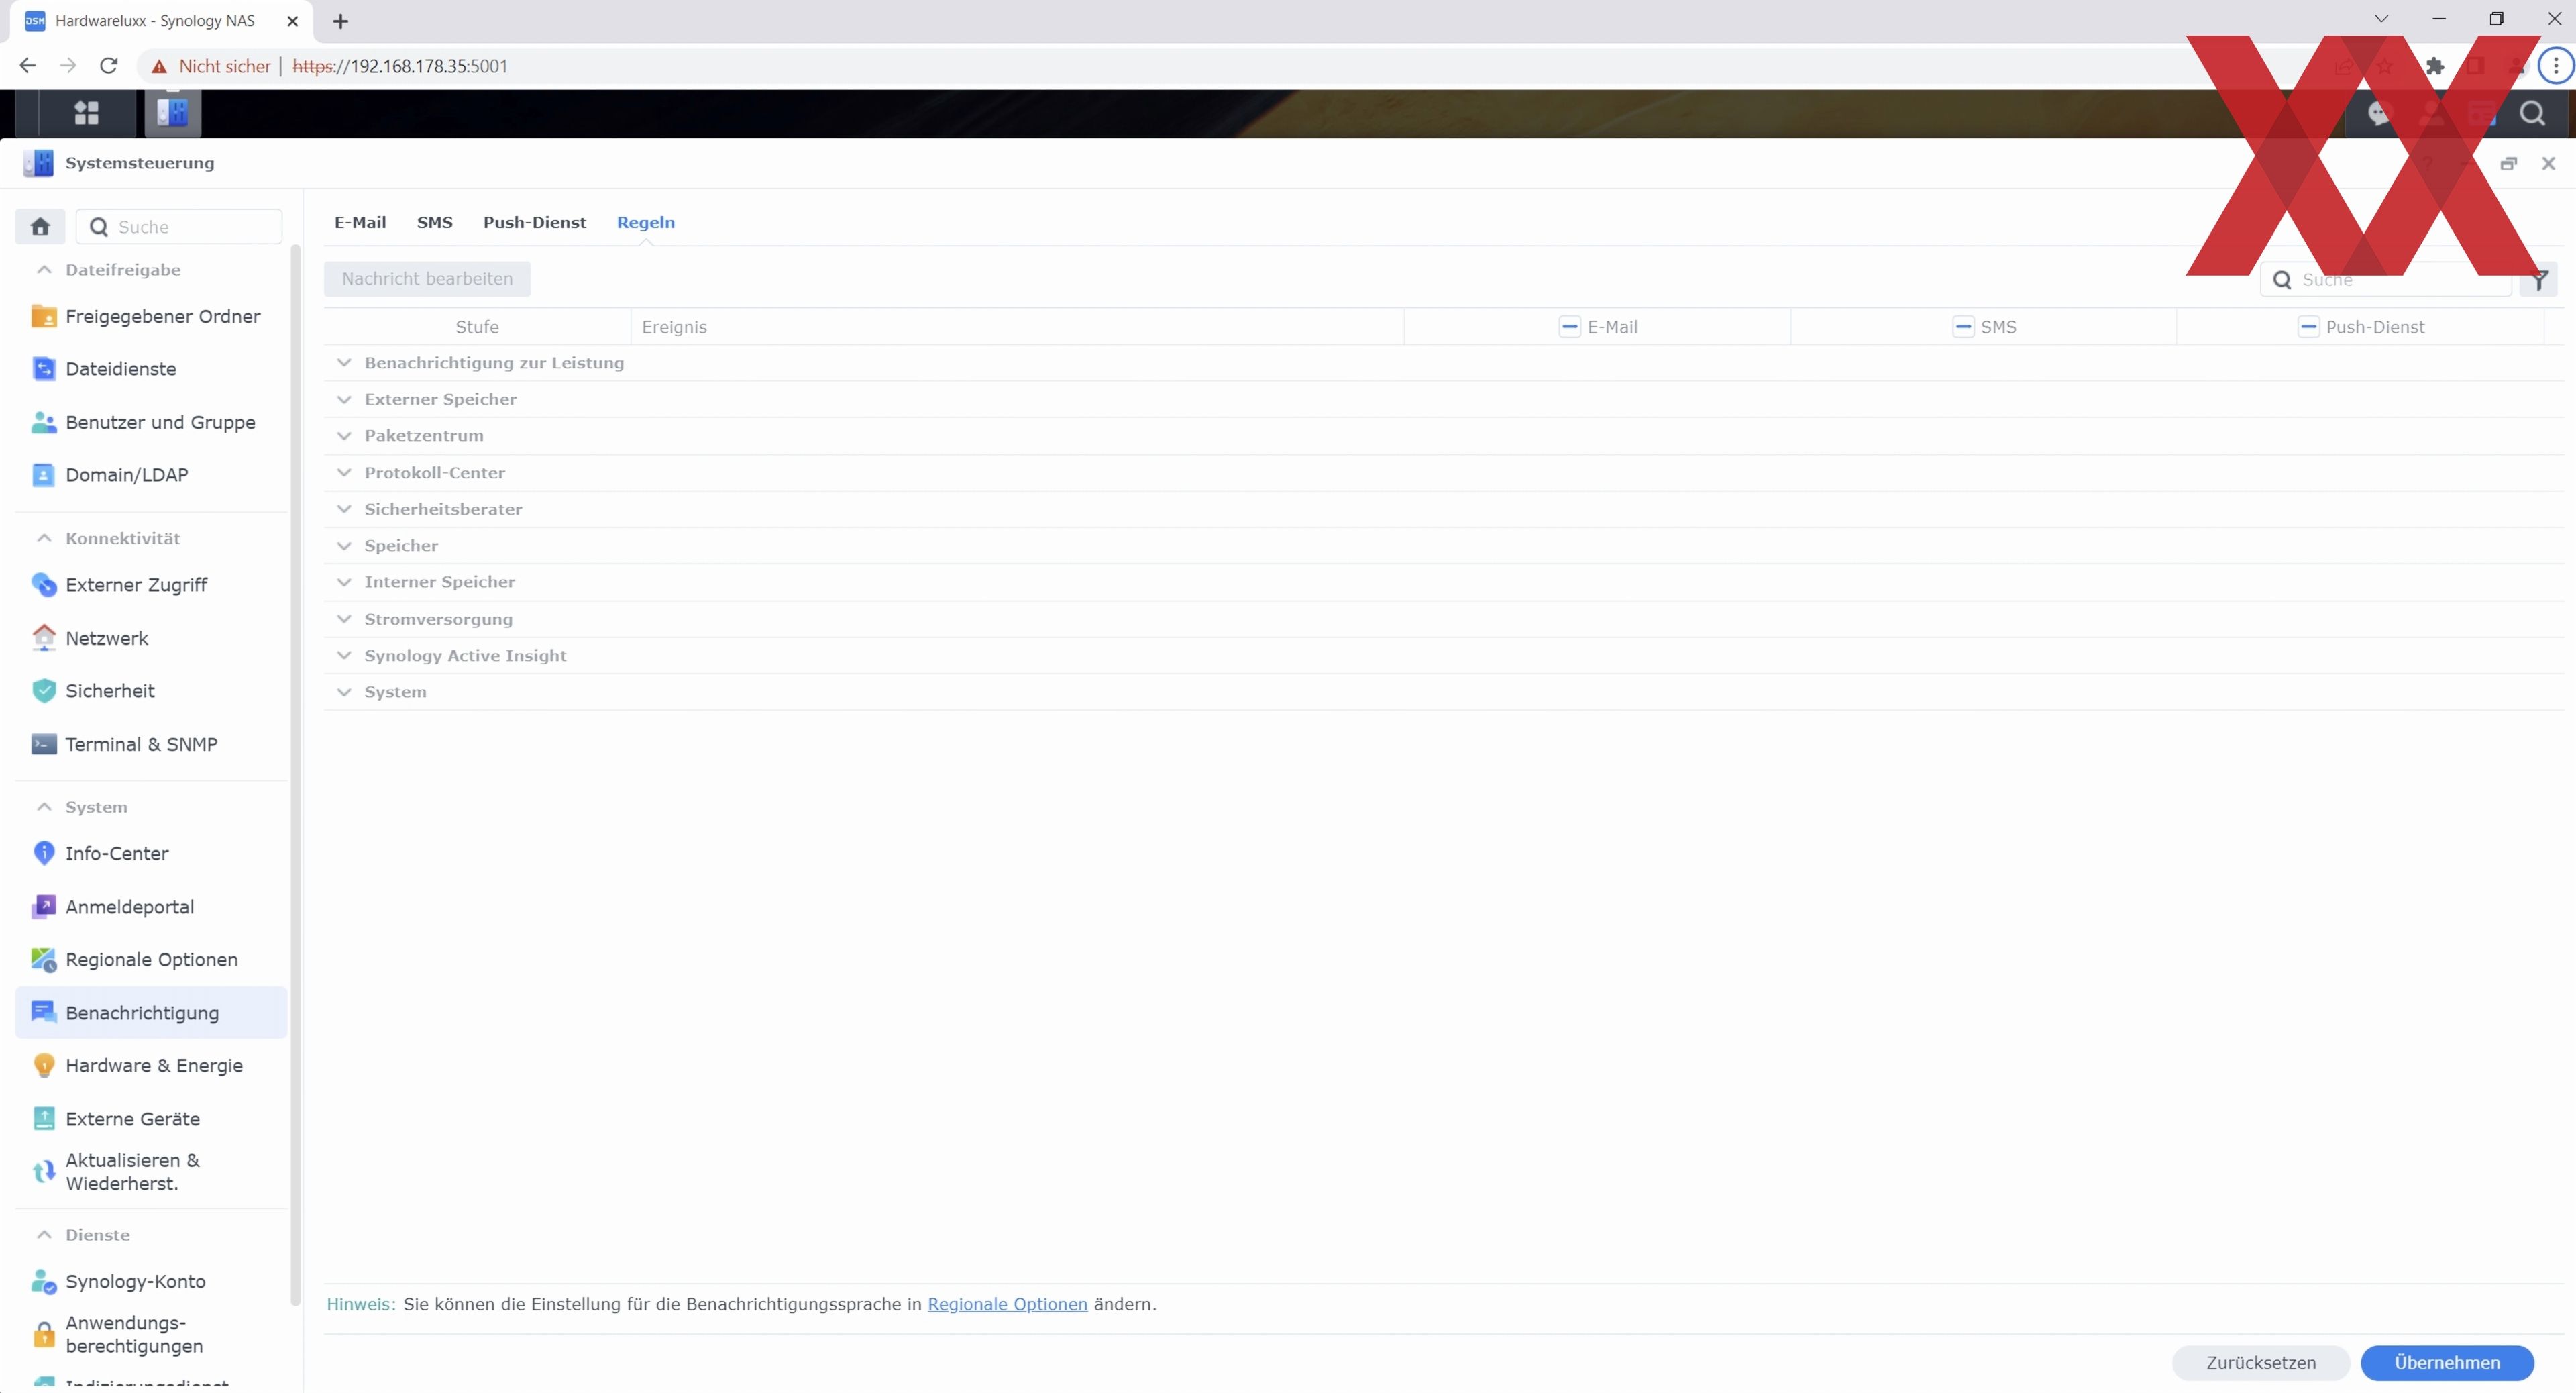Click the Systemsteuerung taskbar icon
This screenshot has height=1393, width=2576.
coord(173,113)
